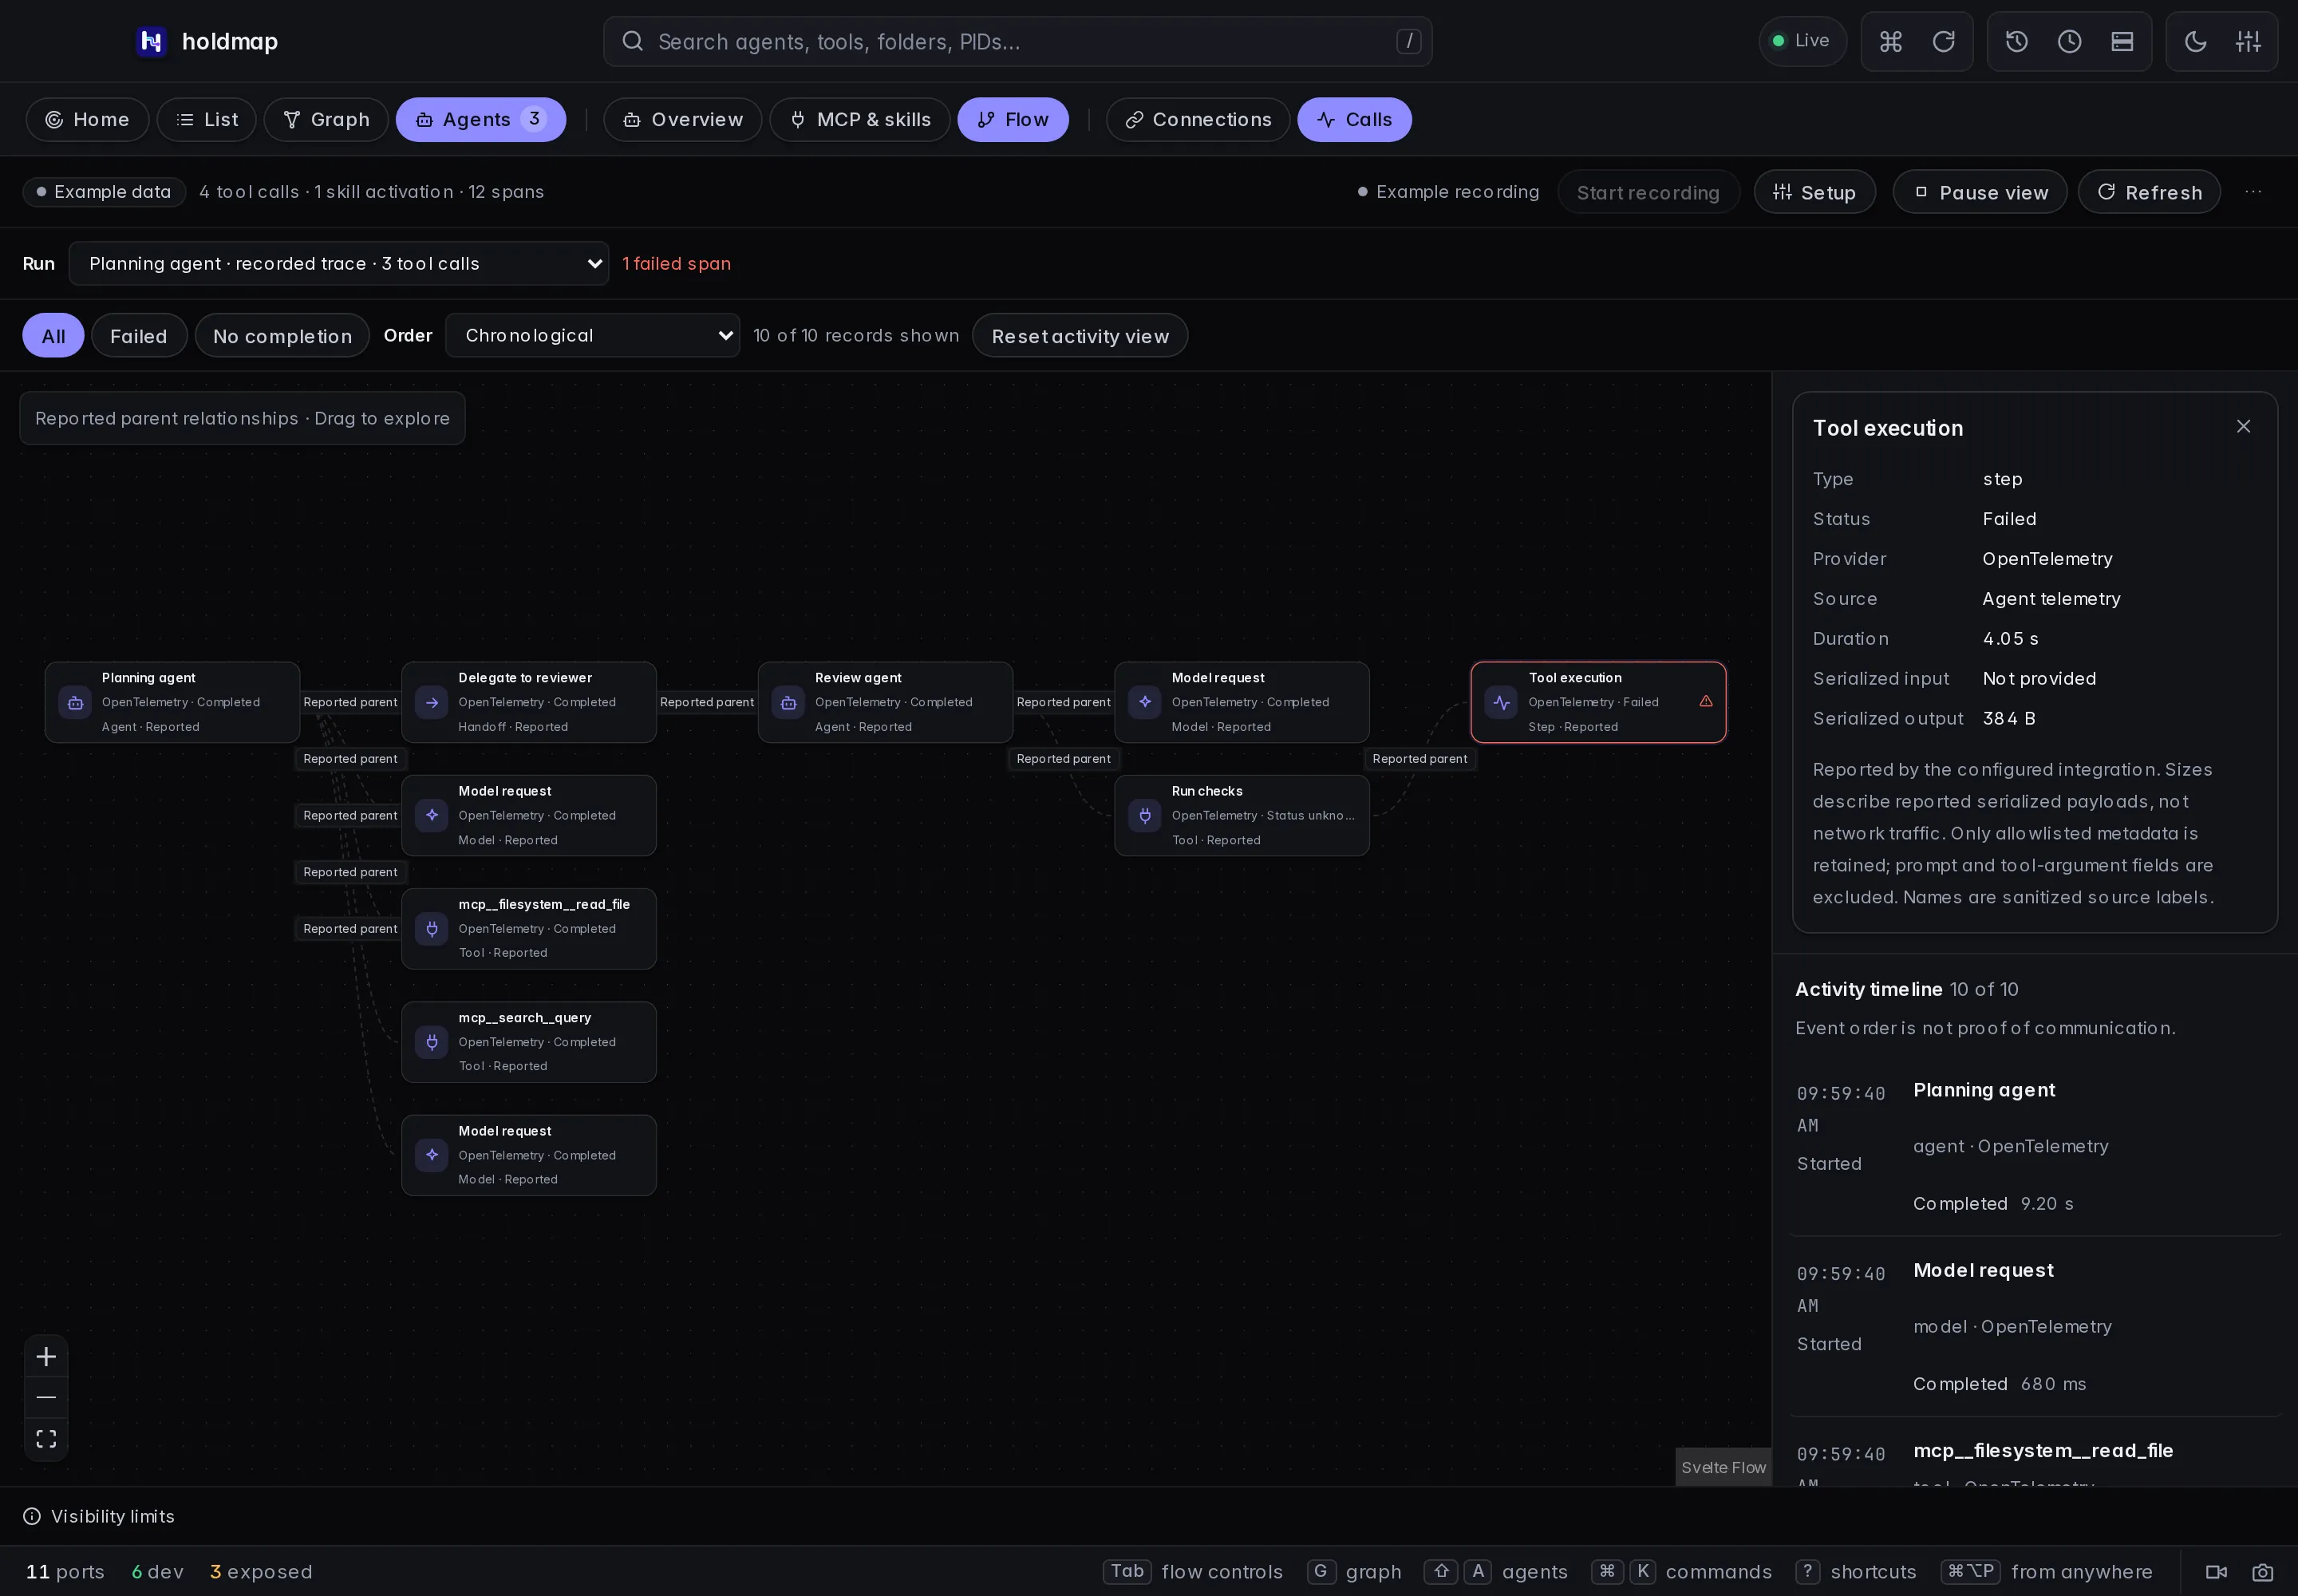The width and height of the screenshot is (2298, 1596).
Task: Click the Start recording button
Action: (x=1648, y=192)
